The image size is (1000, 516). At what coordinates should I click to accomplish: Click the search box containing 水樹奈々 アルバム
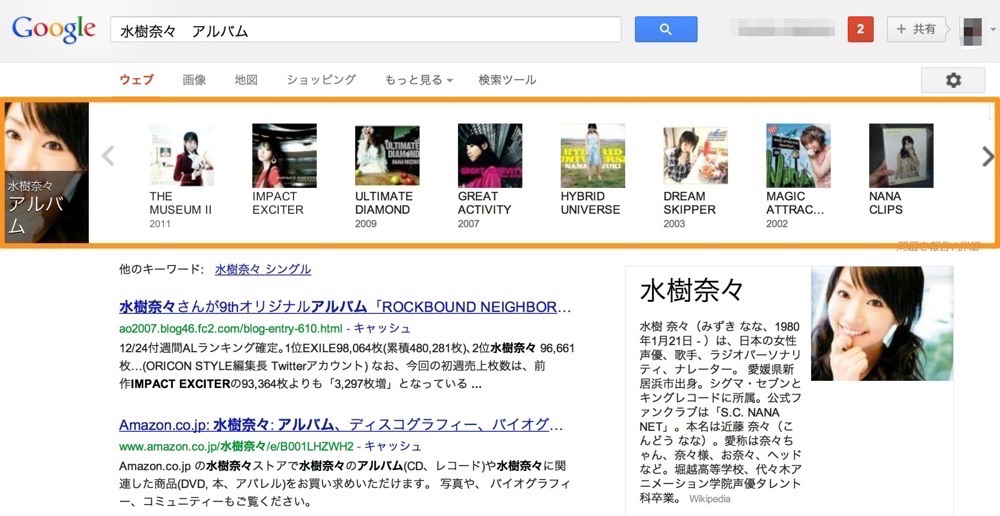[365, 29]
